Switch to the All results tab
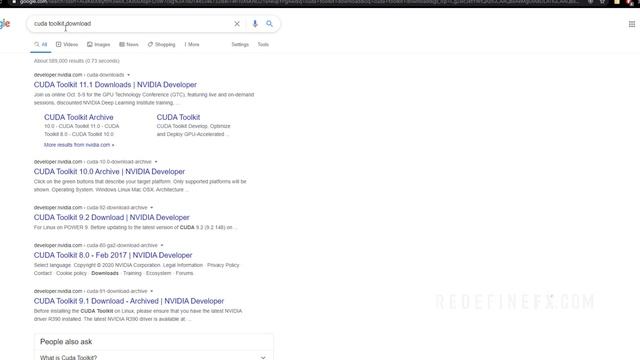Image resolution: width=640 pixels, height=360 pixels. [41, 44]
